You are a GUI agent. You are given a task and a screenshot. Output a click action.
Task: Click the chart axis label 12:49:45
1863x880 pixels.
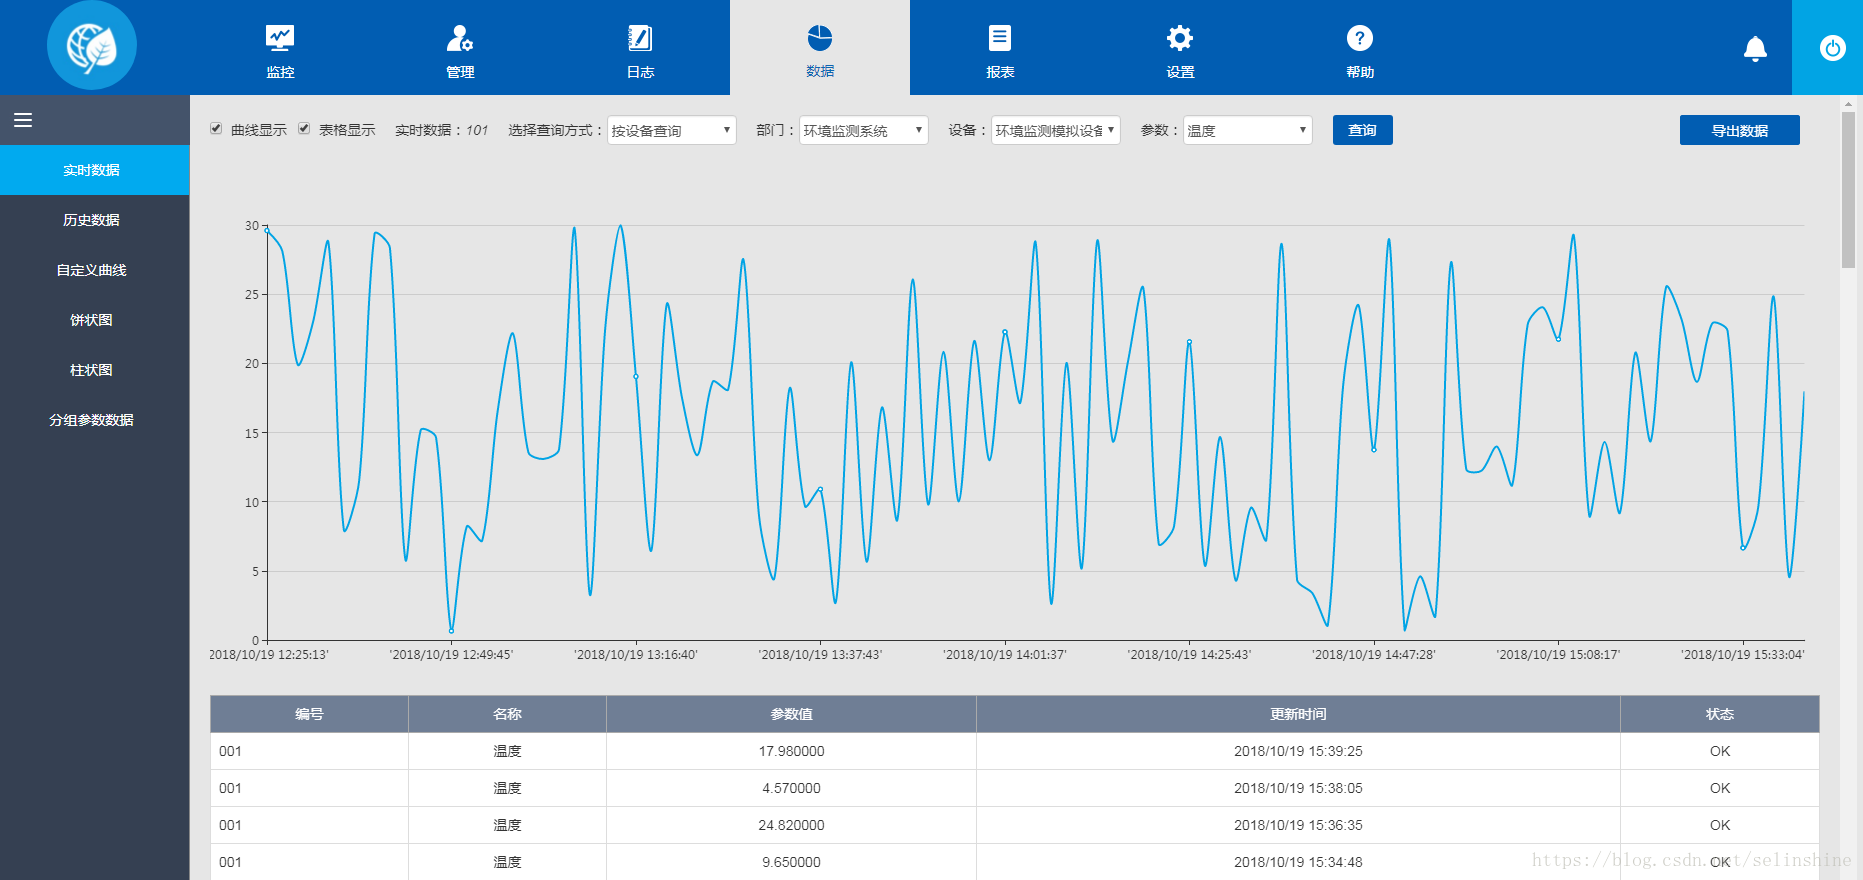[x=451, y=655]
